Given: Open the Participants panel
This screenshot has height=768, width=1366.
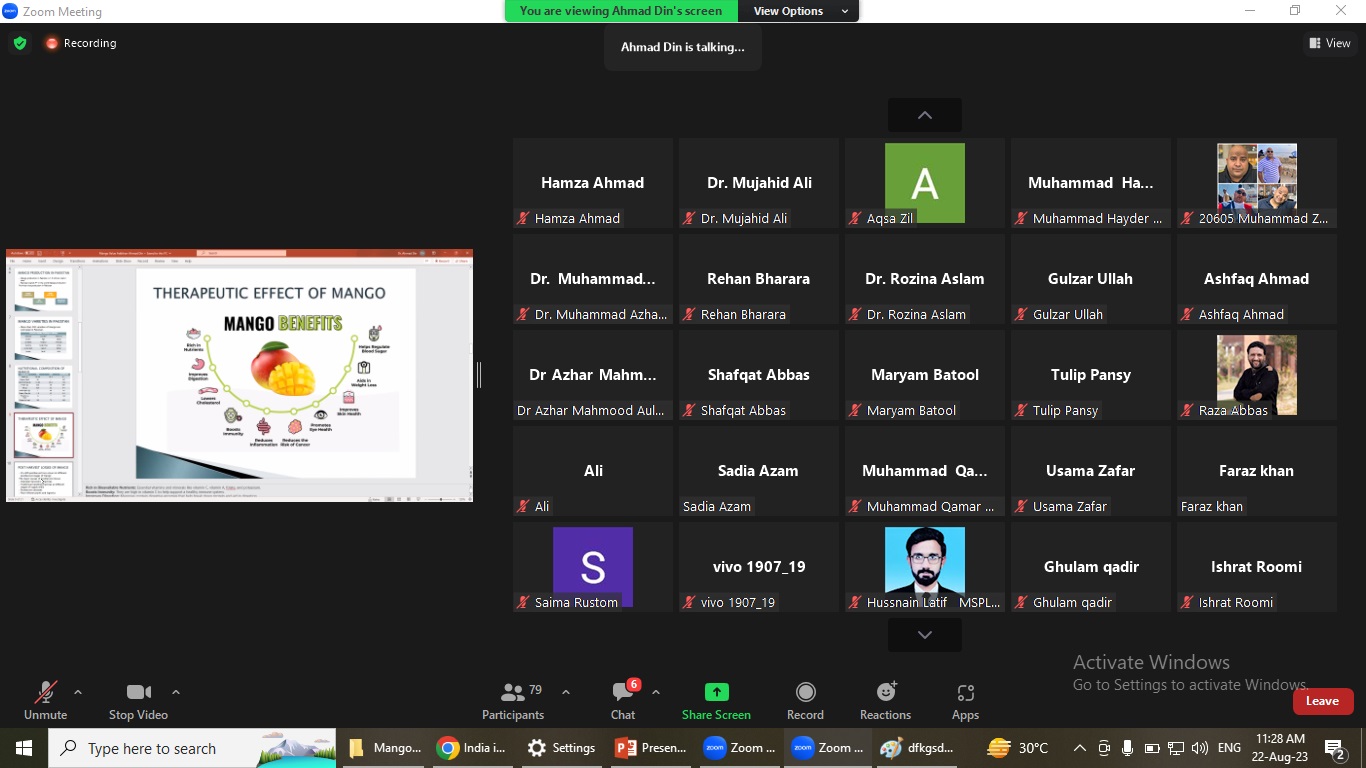Looking at the screenshot, I should [x=512, y=700].
